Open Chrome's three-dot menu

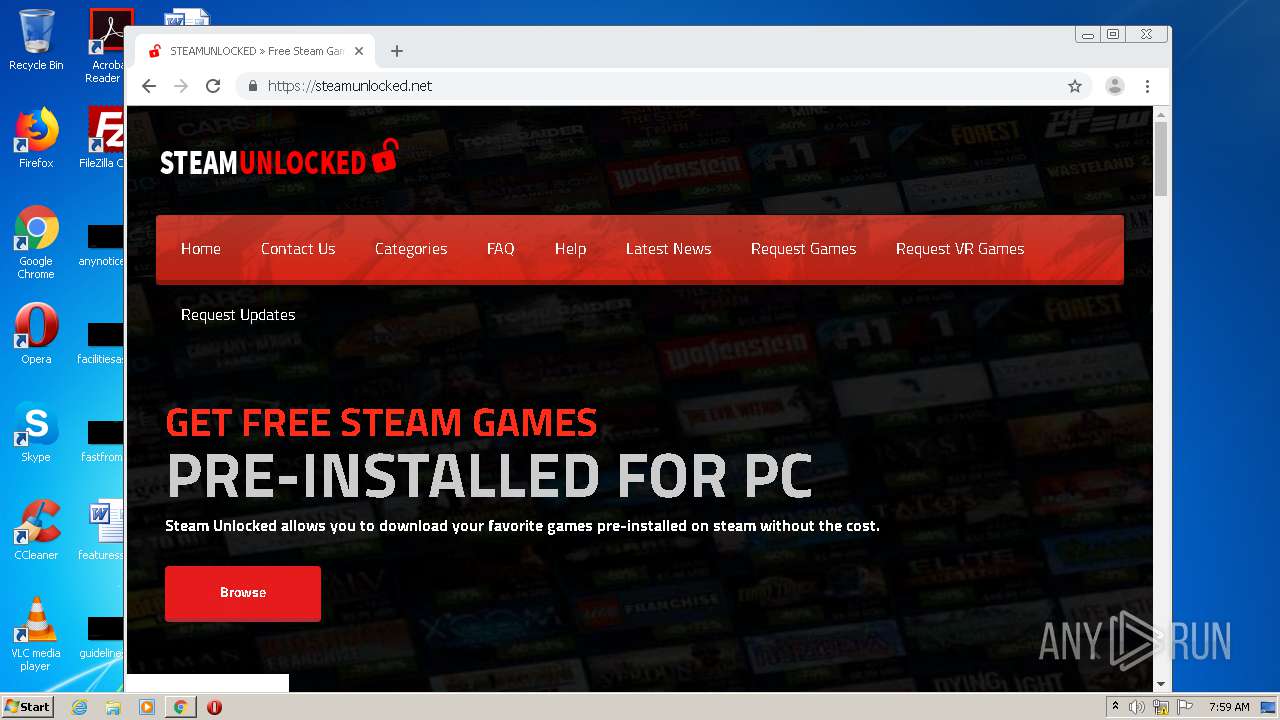point(1148,86)
